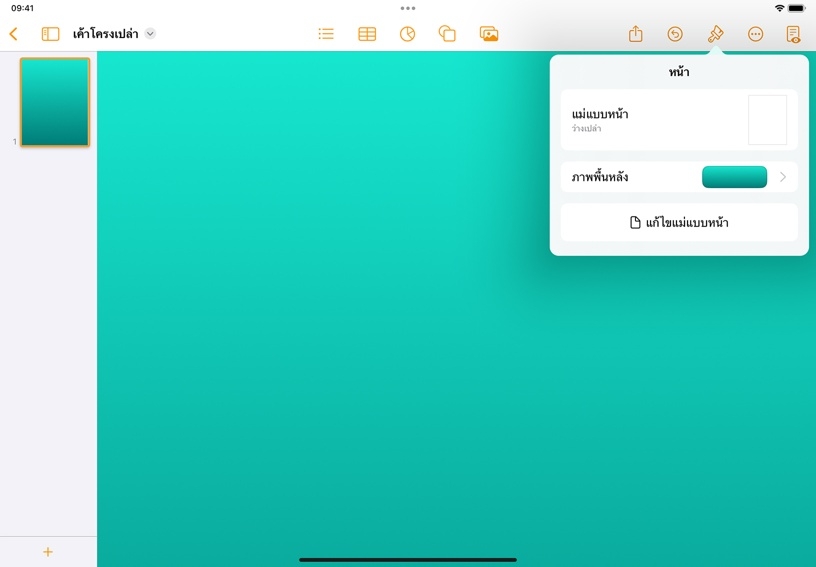Close the Format paintbrush panel
Screen dimensions: 816x567
pyautogui.click(x=715, y=34)
